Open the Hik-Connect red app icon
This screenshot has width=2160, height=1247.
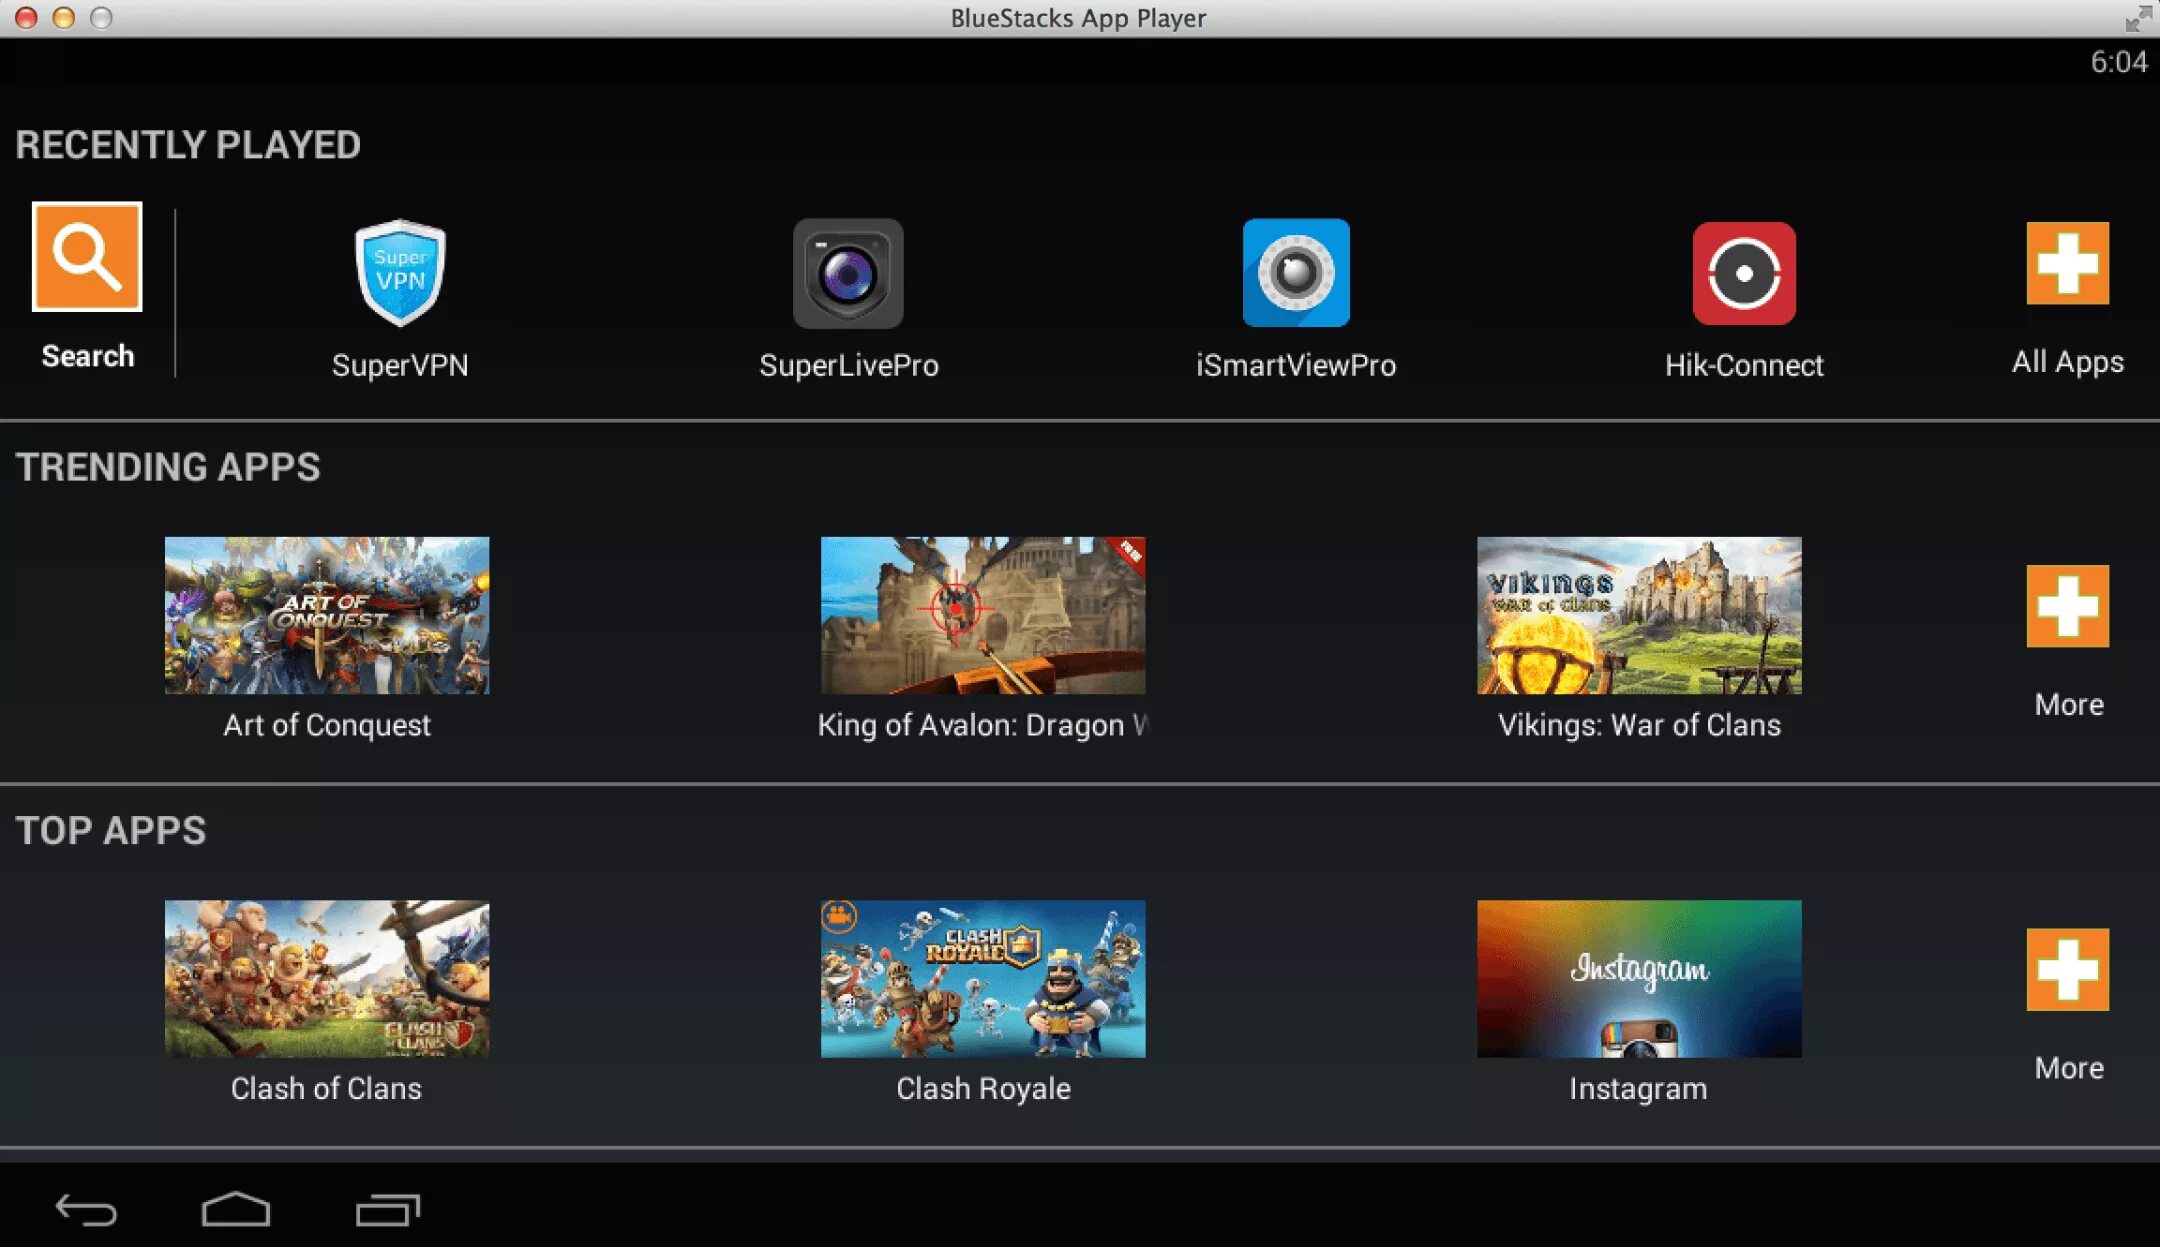pyautogui.click(x=1744, y=273)
